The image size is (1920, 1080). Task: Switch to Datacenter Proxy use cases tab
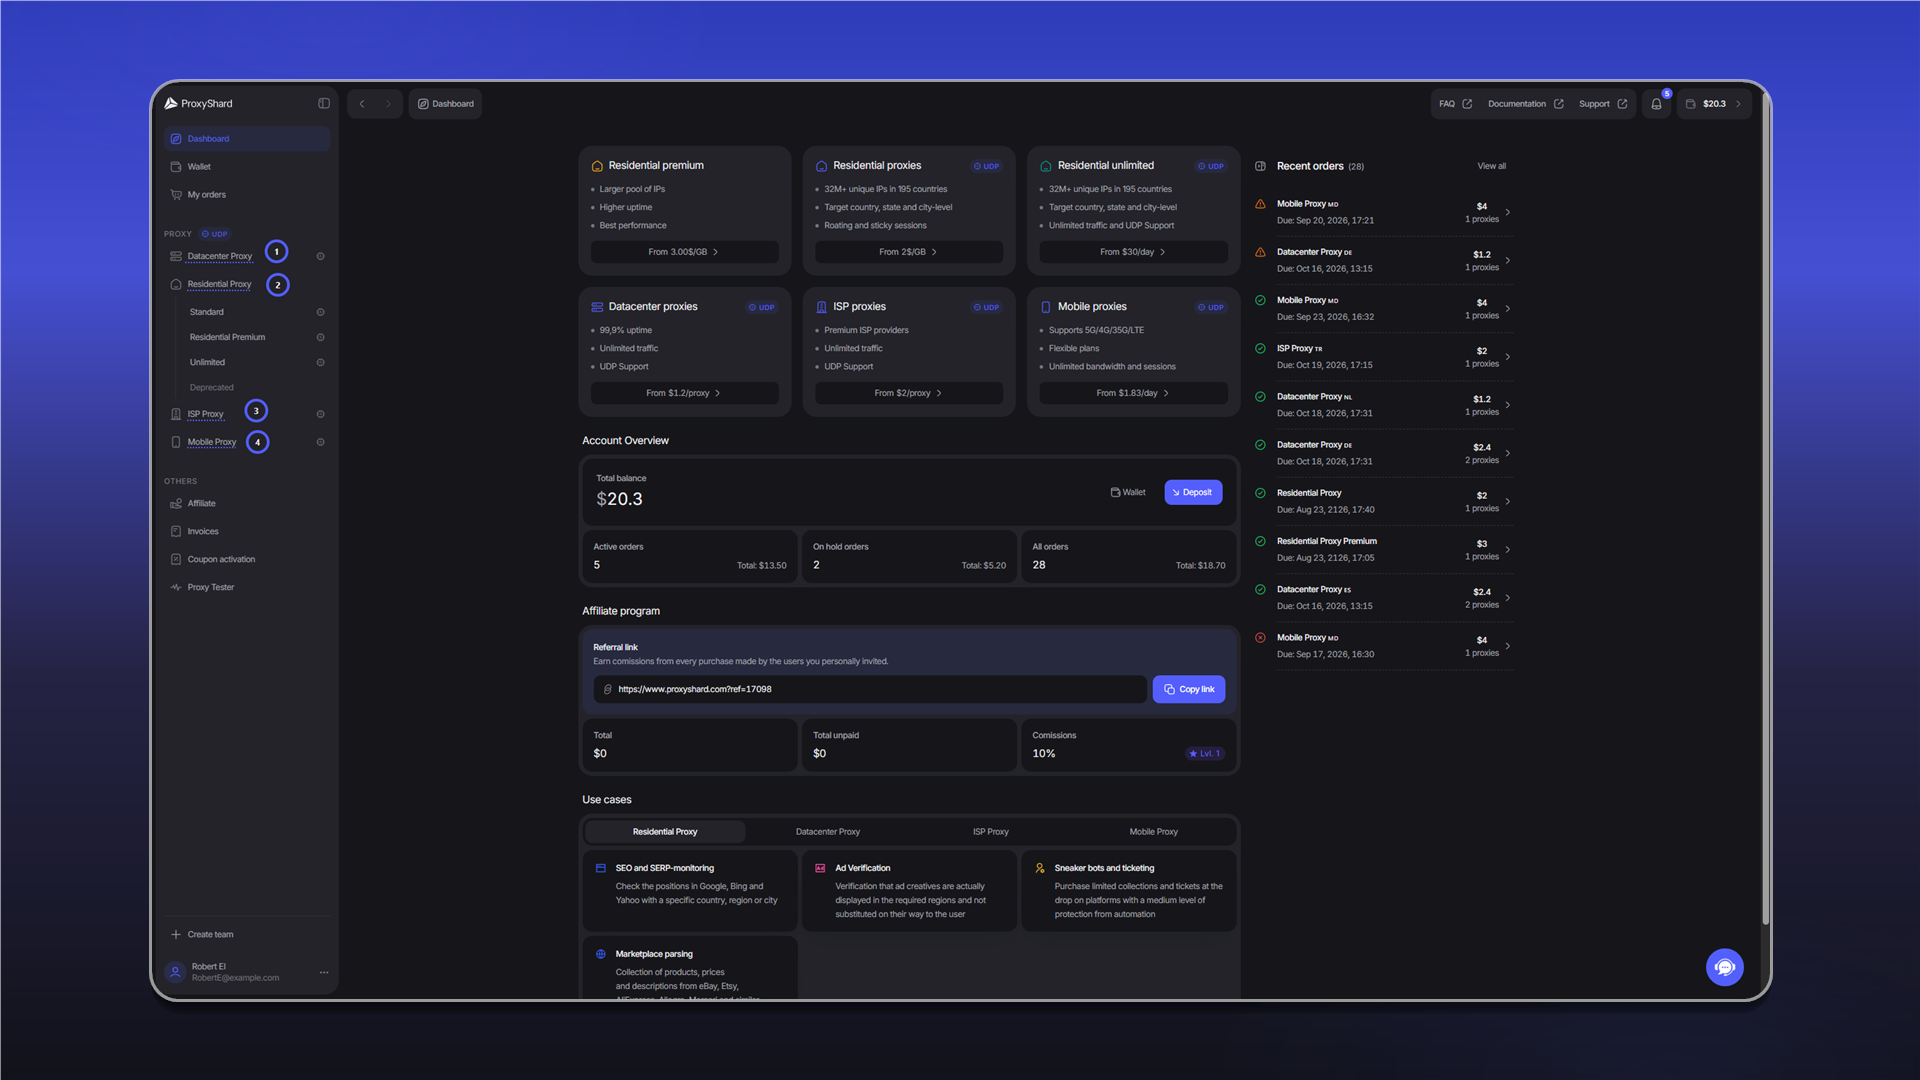click(x=827, y=832)
